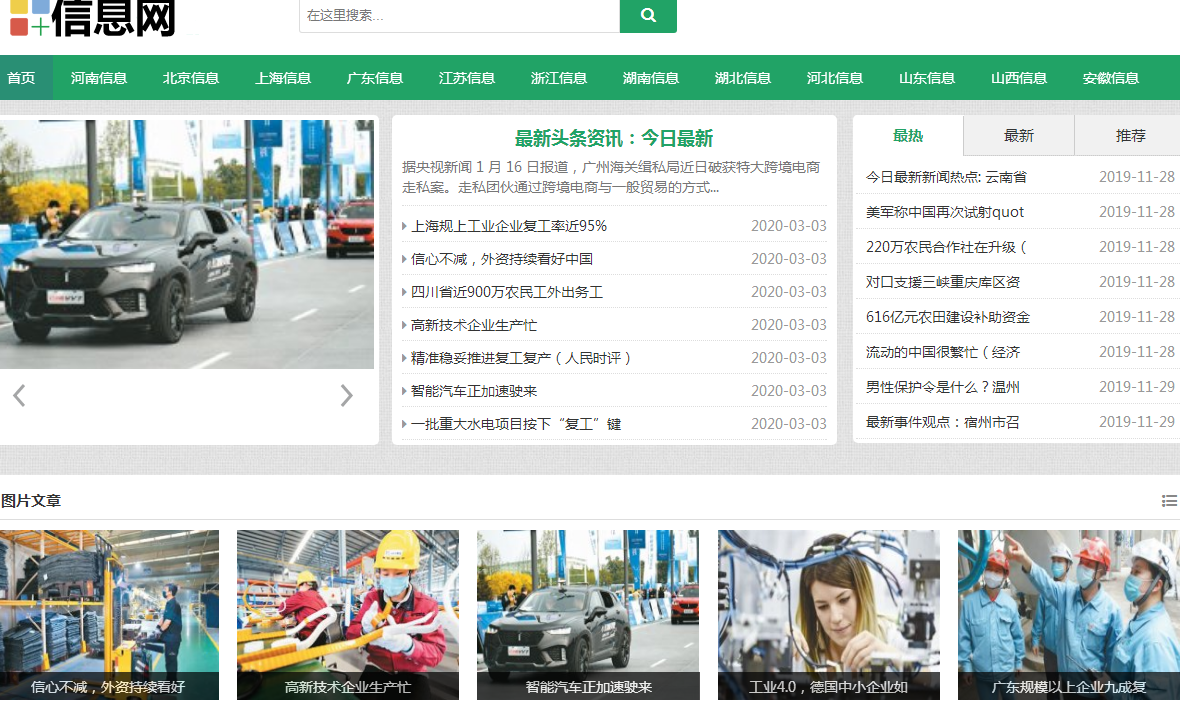Click the next slide arrow on carousel
Screen dimensions: 1180x709
point(346,396)
